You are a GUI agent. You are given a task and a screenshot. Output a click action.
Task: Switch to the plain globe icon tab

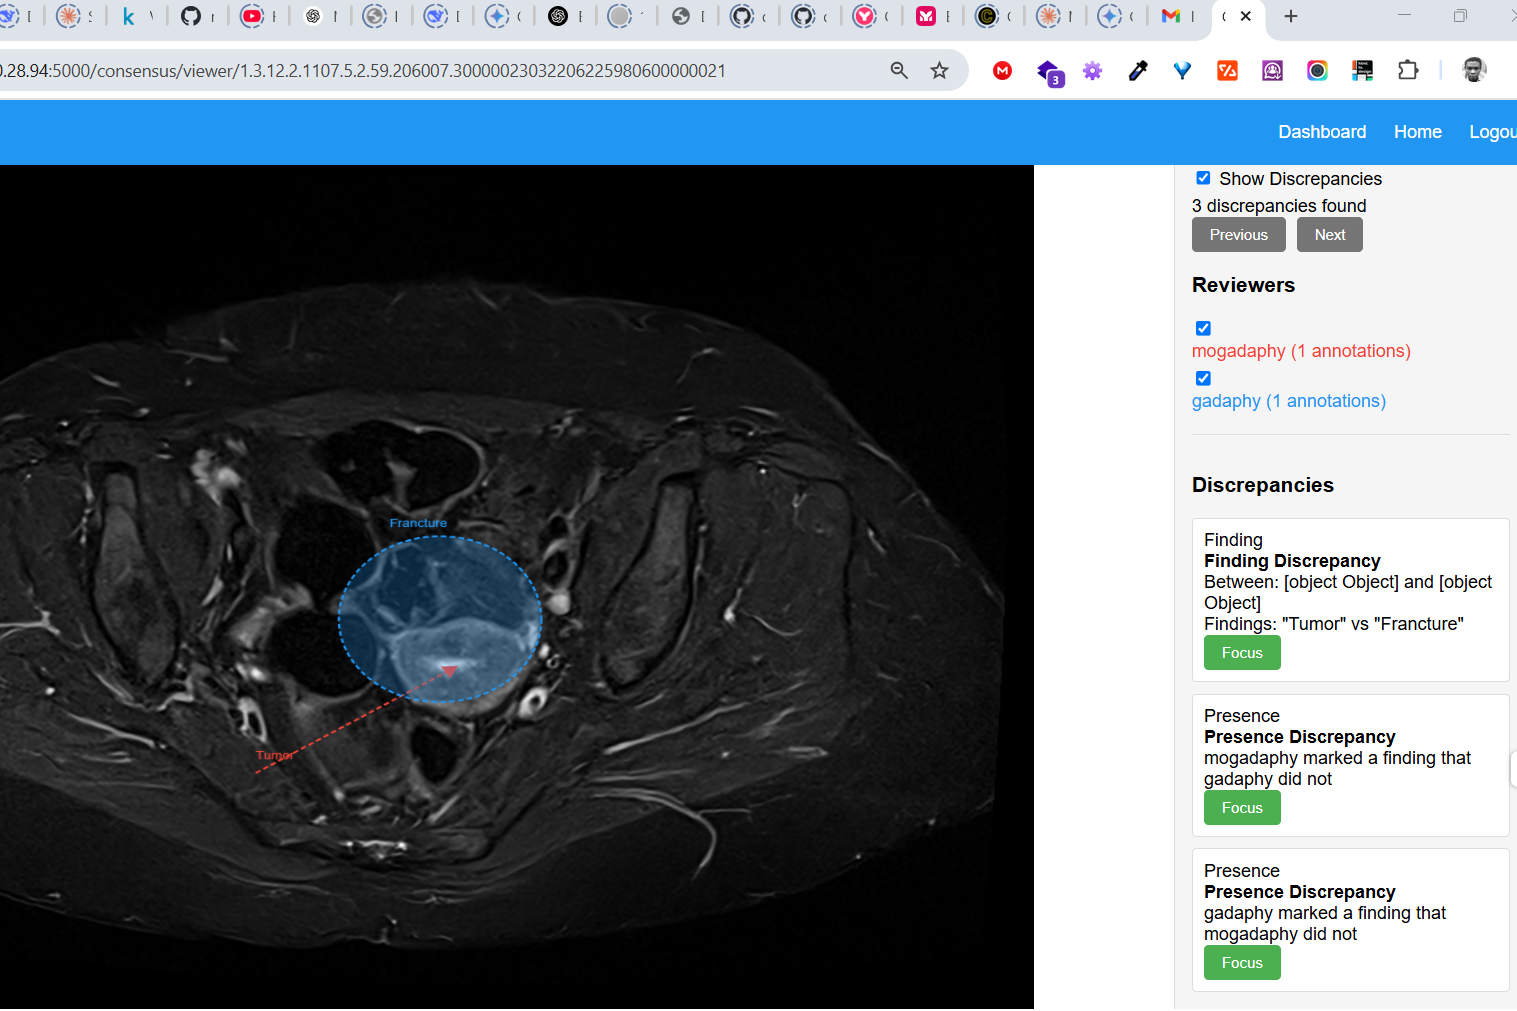coord(681,16)
